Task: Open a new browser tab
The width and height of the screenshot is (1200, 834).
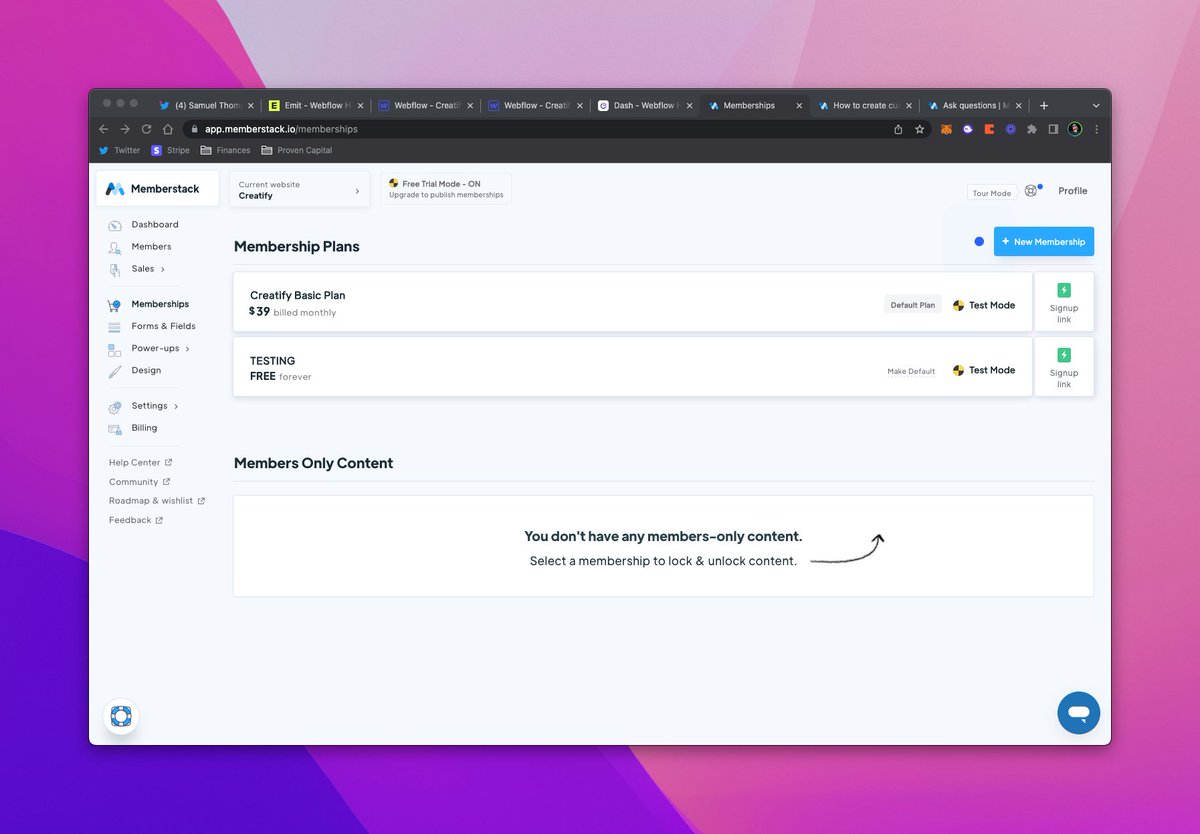Action: click(x=1044, y=105)
